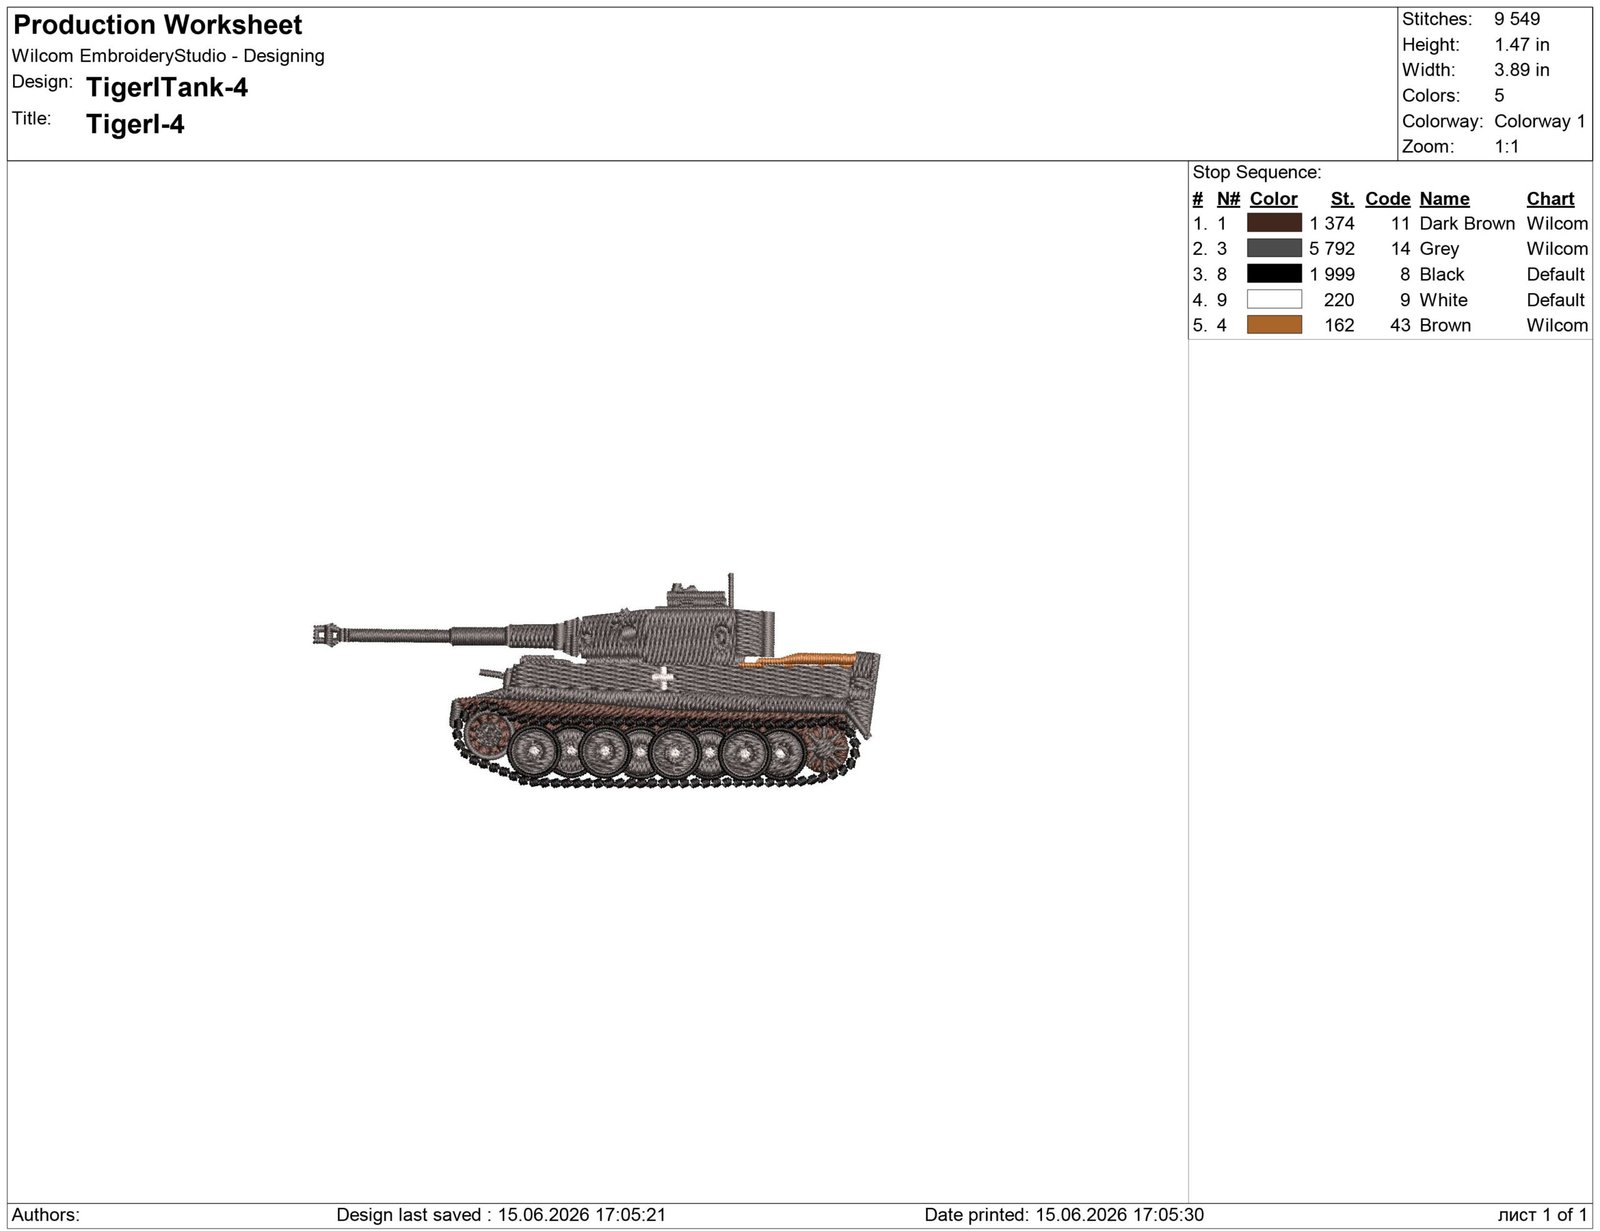The height and width of the screenshot is (1231, 1600).
Task: Click the White color swatch
Action: pos(1274,299)
